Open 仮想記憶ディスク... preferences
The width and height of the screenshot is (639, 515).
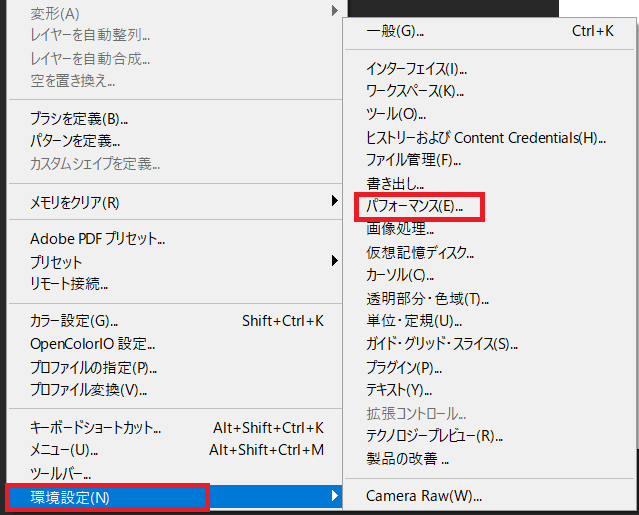pos(490,253)
